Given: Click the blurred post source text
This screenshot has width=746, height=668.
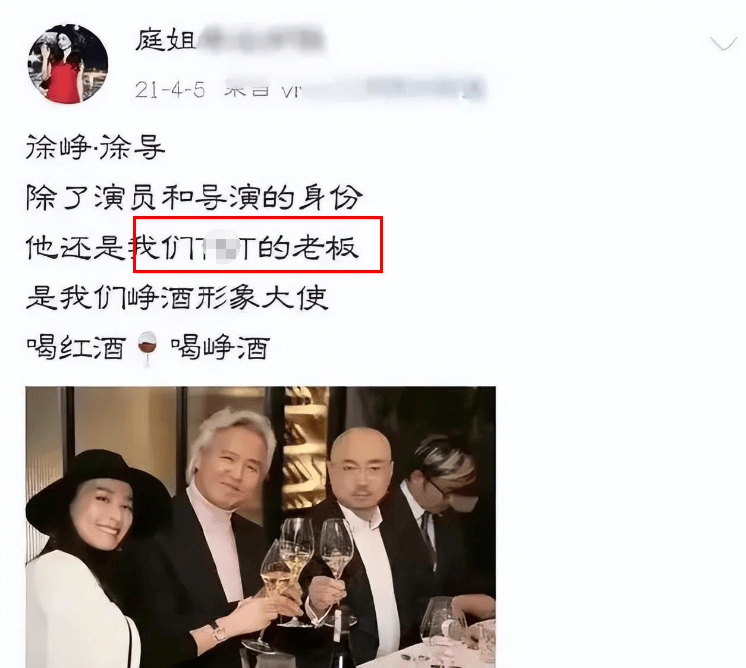Looking at the screenshot, I should 354,88.
